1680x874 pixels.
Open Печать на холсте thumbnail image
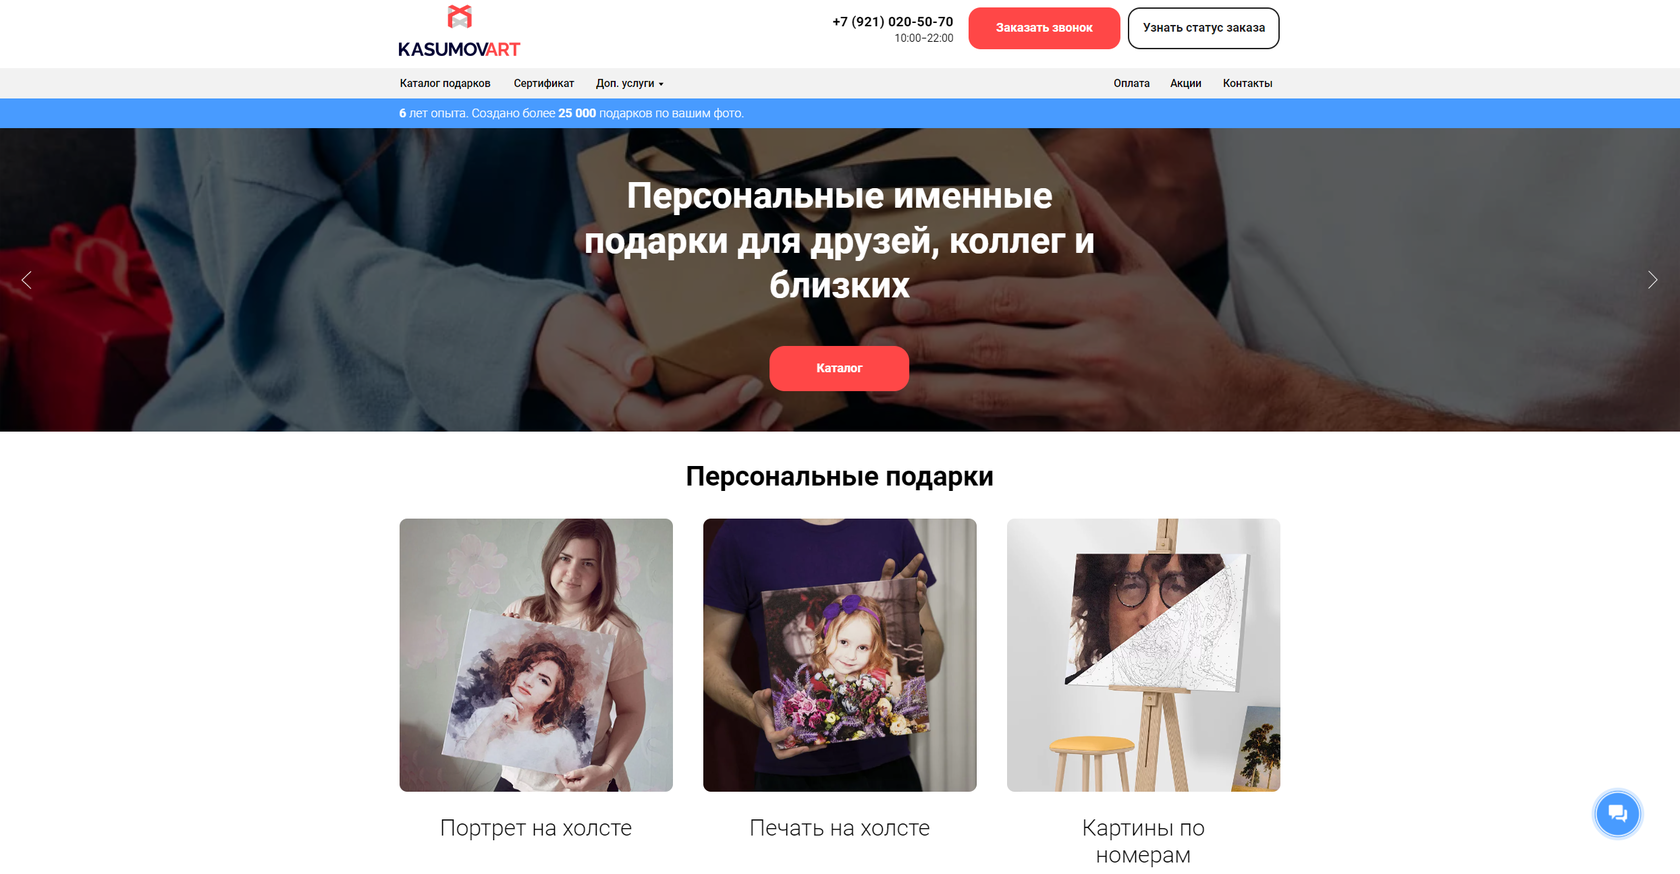840,655
